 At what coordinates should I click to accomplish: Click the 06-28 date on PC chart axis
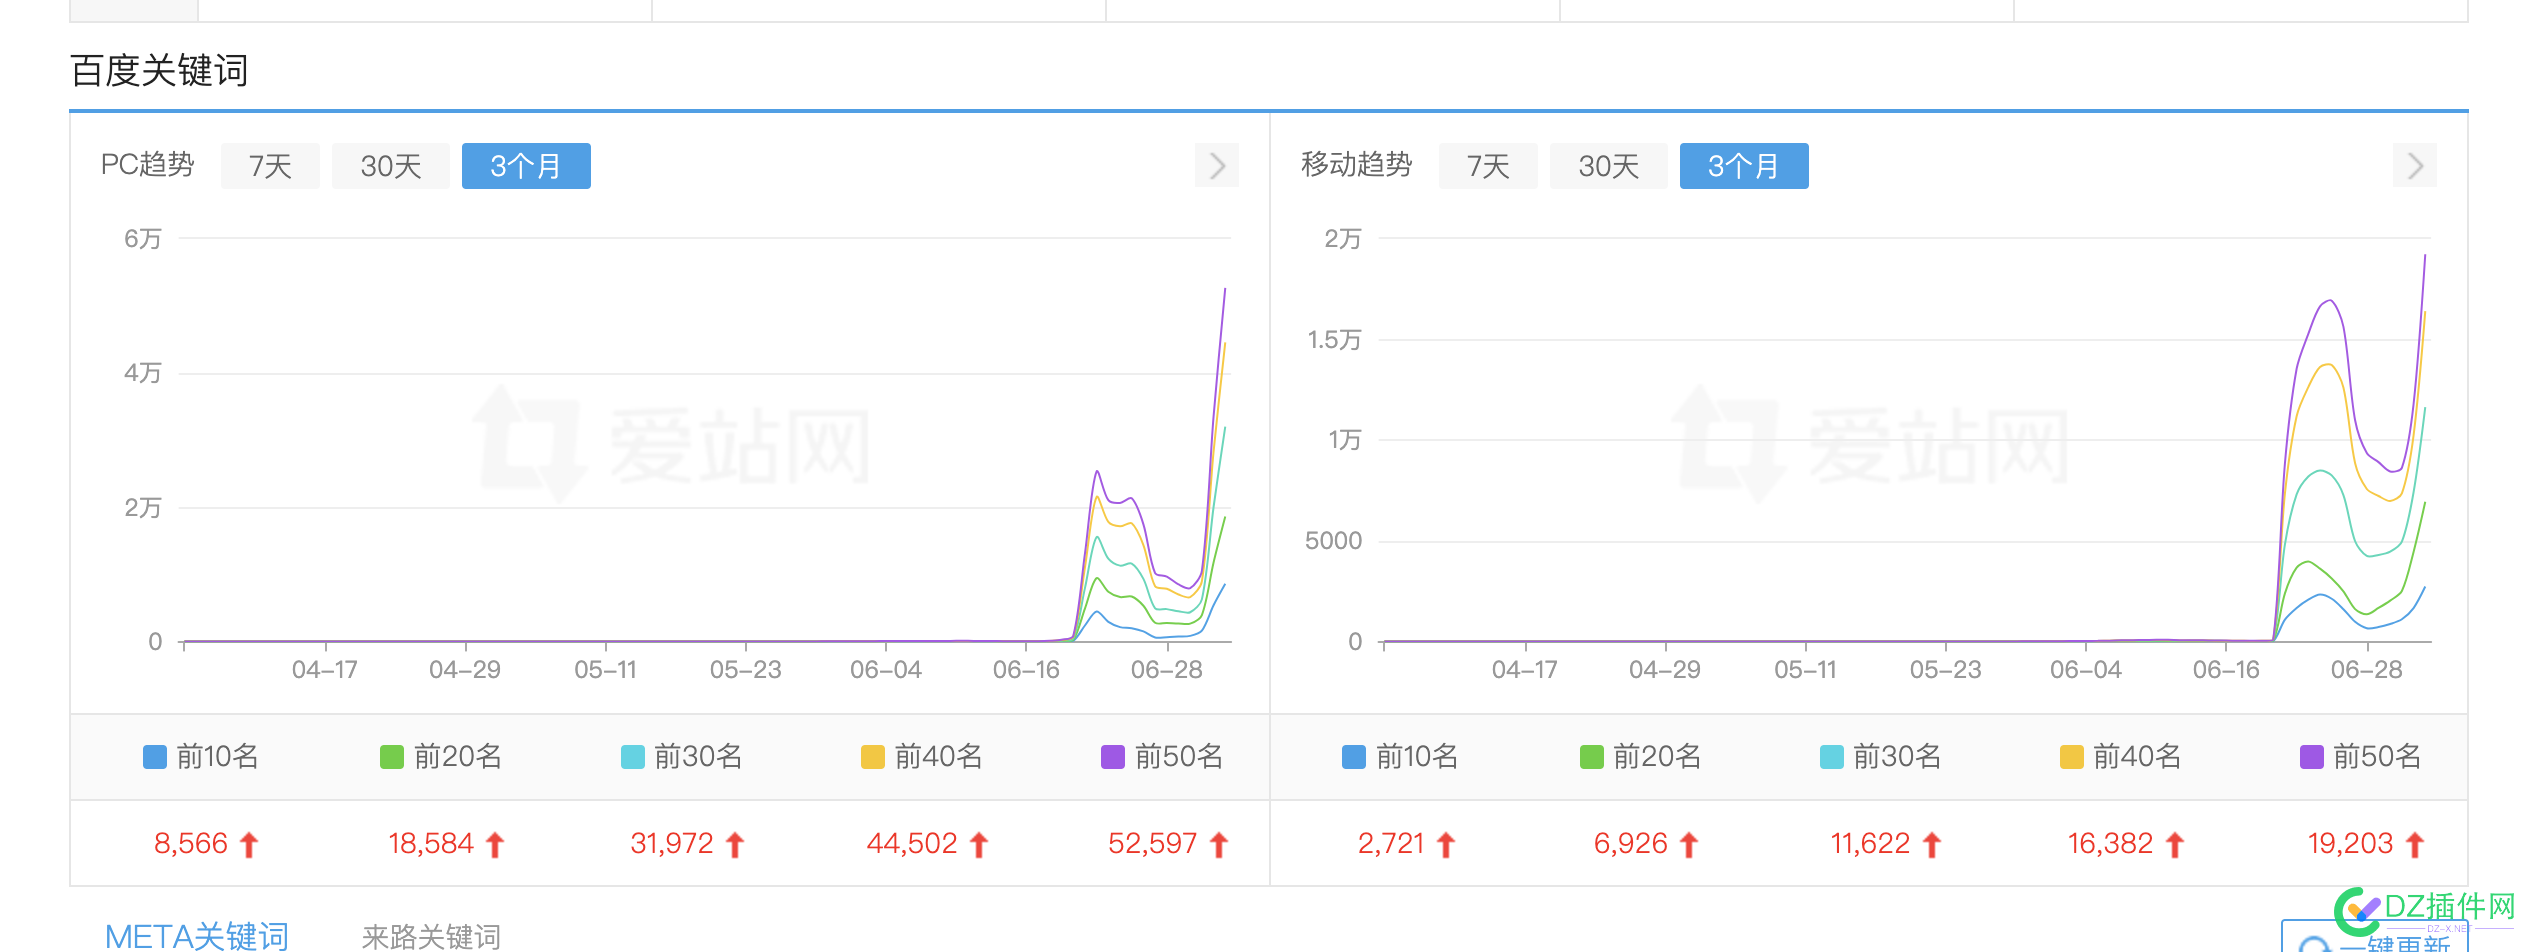[1167, 670]
